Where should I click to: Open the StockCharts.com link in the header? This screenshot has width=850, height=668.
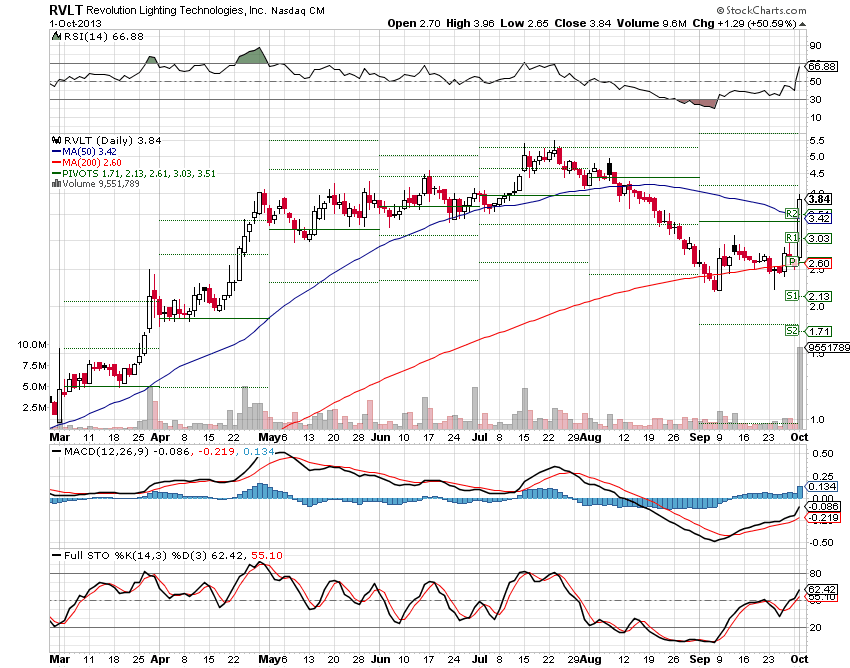point(761,10)
